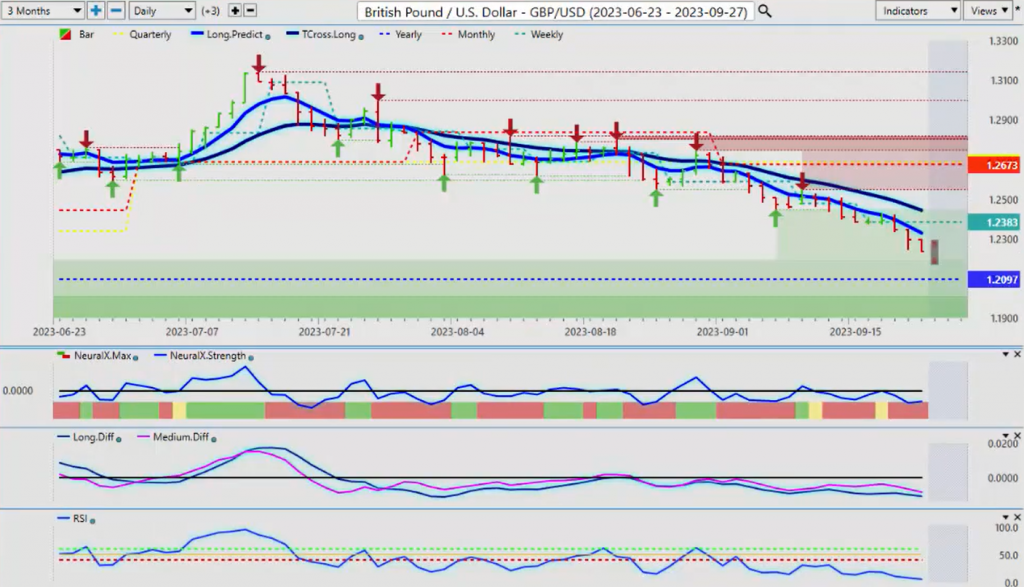1024x587 pixels.
Task: Toggle the Monthly legend entry
Action: click(468, 35)
